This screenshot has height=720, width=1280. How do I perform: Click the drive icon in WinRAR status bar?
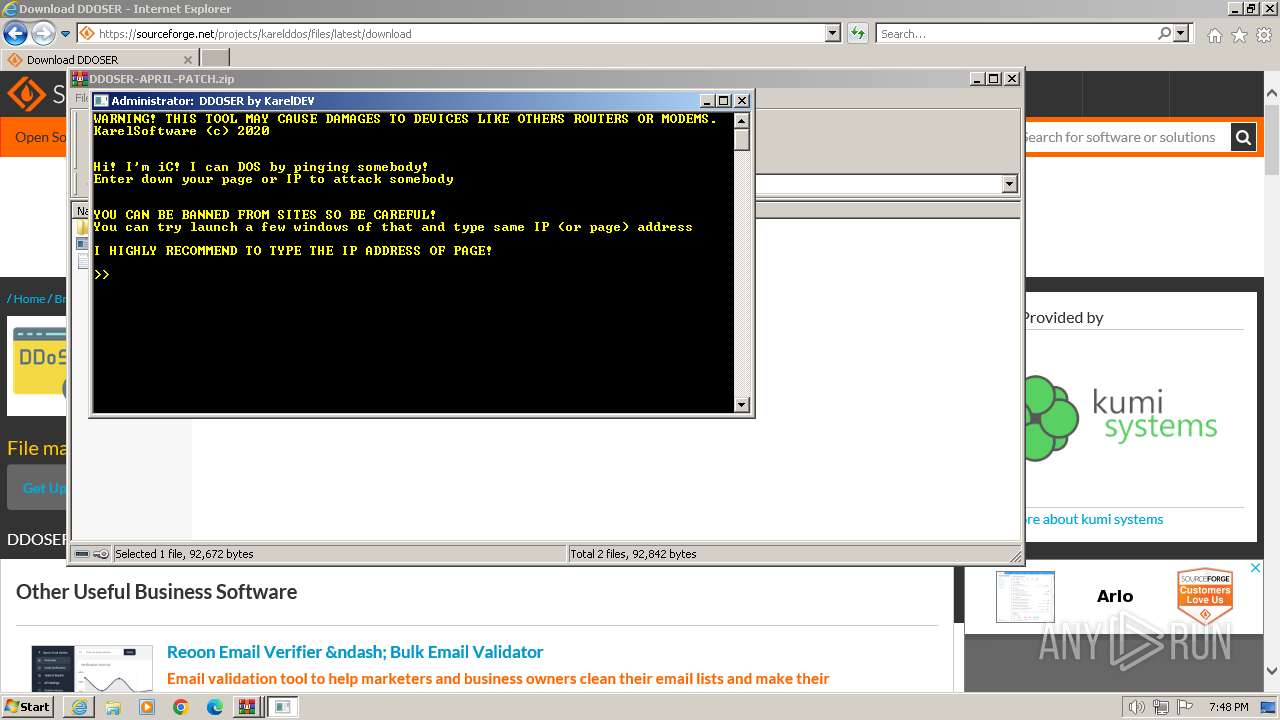[82, 554]
